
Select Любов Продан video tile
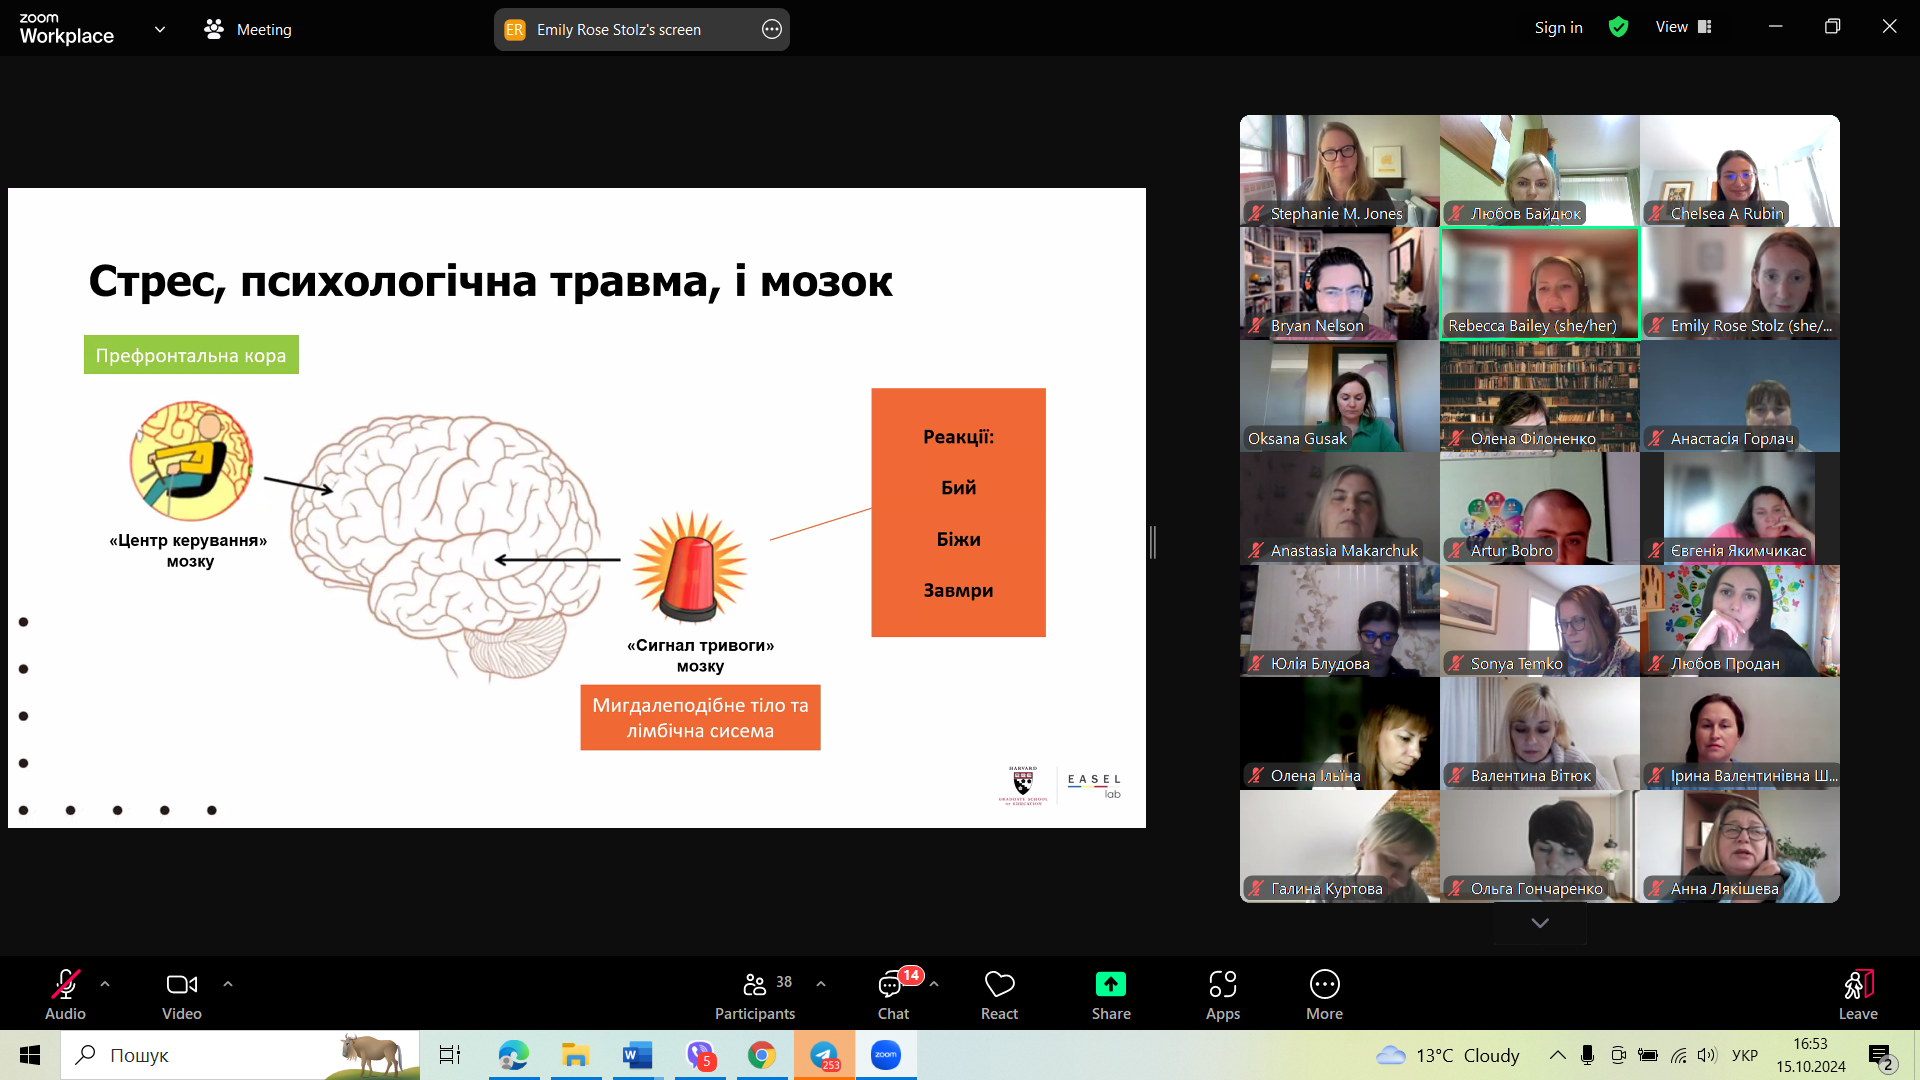pyautogui.click(x=1740, y=621)
